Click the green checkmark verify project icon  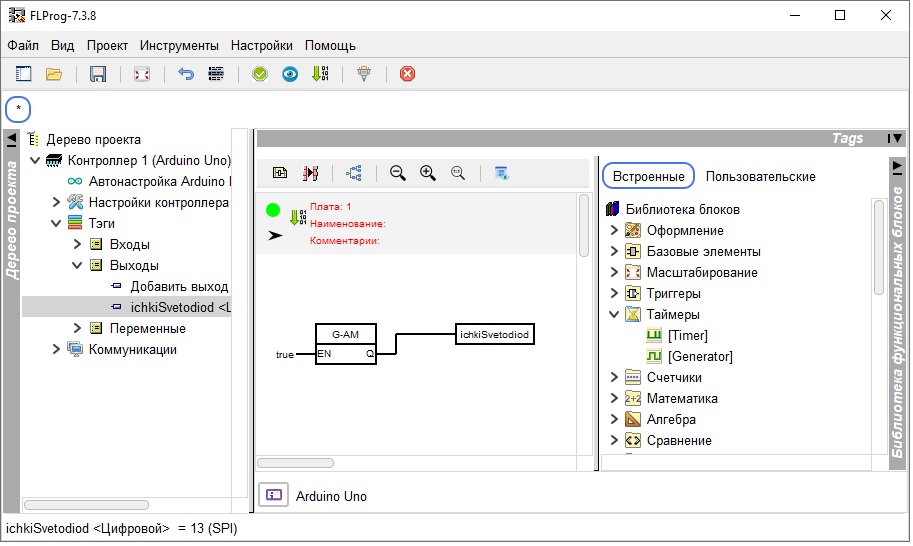260,74
